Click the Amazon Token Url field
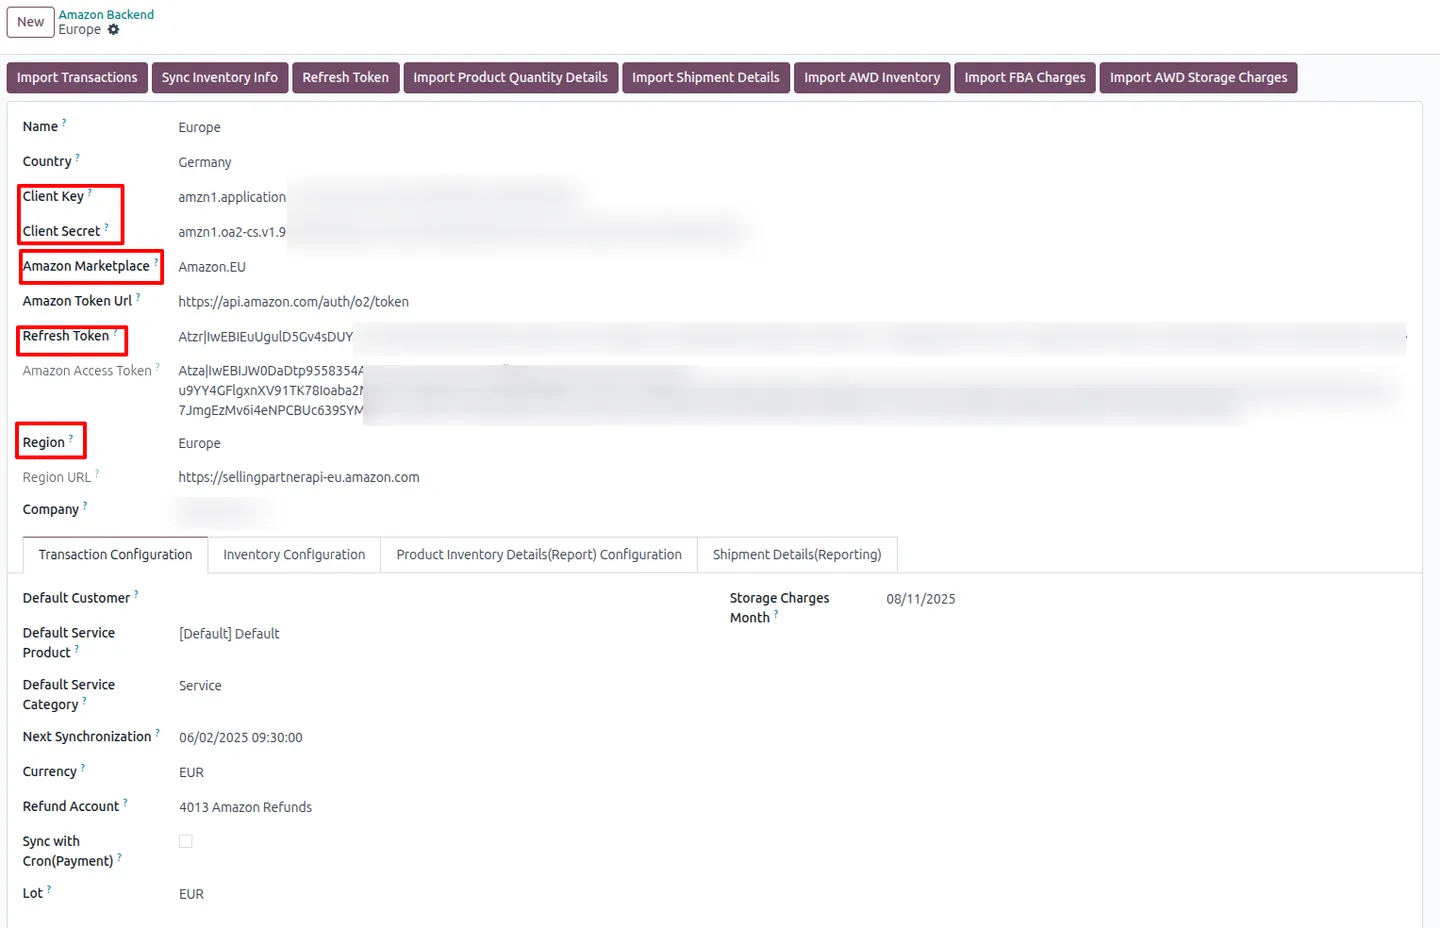 [294, 302]
